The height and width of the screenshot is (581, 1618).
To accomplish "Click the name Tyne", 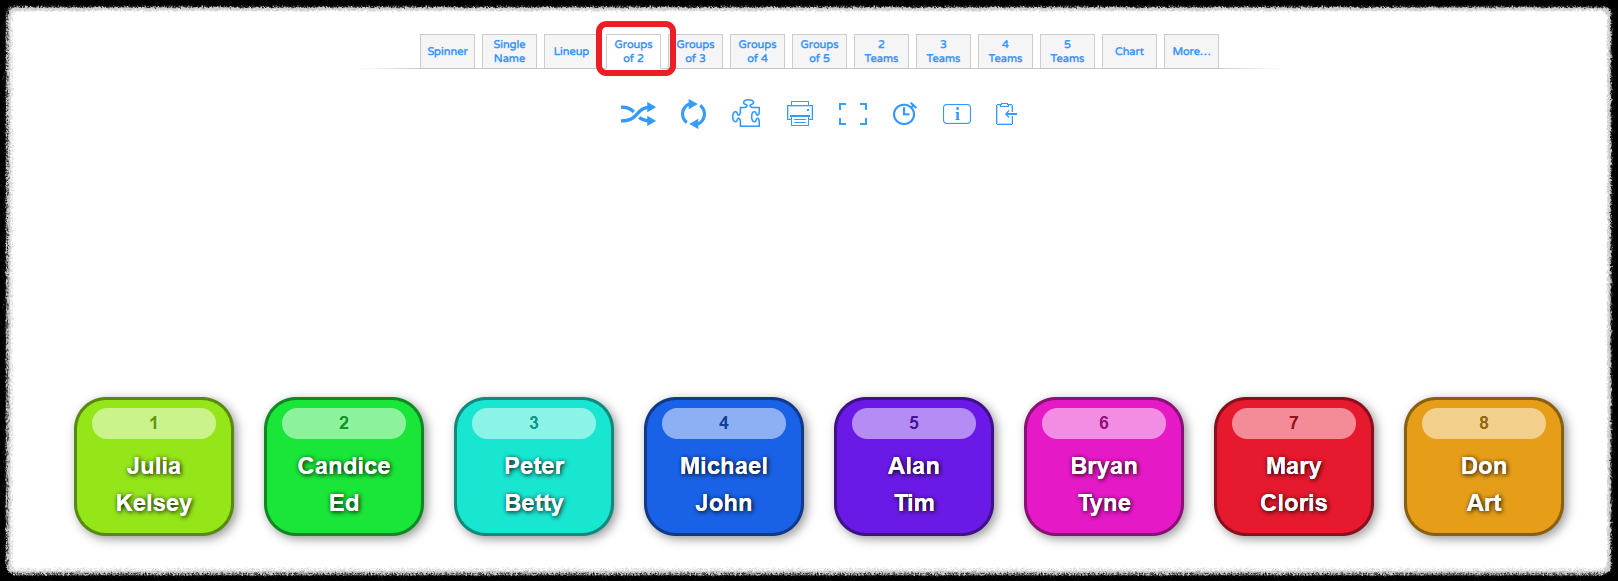I will pyautogui.click(x=1104, y=503).
